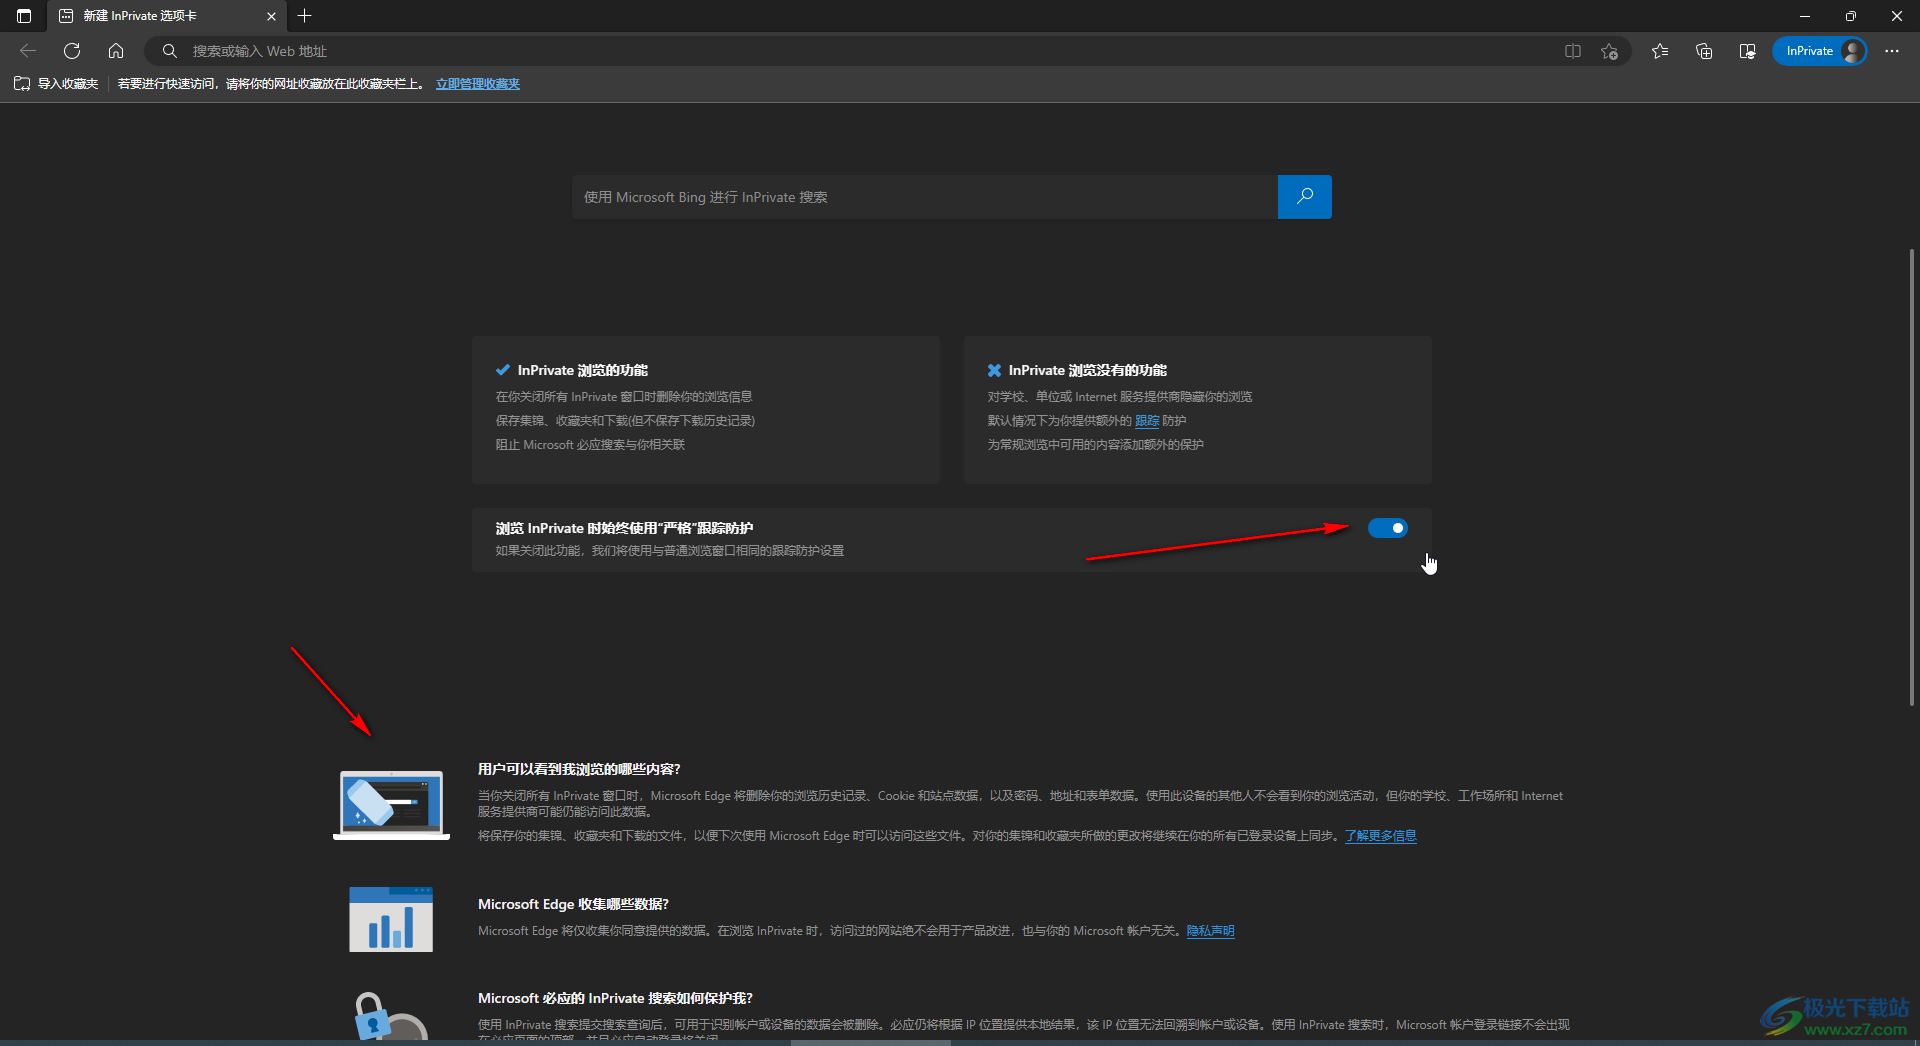Open Settings and more ellipsis menu
1920x1046 pixels.
pos(1892,51)
